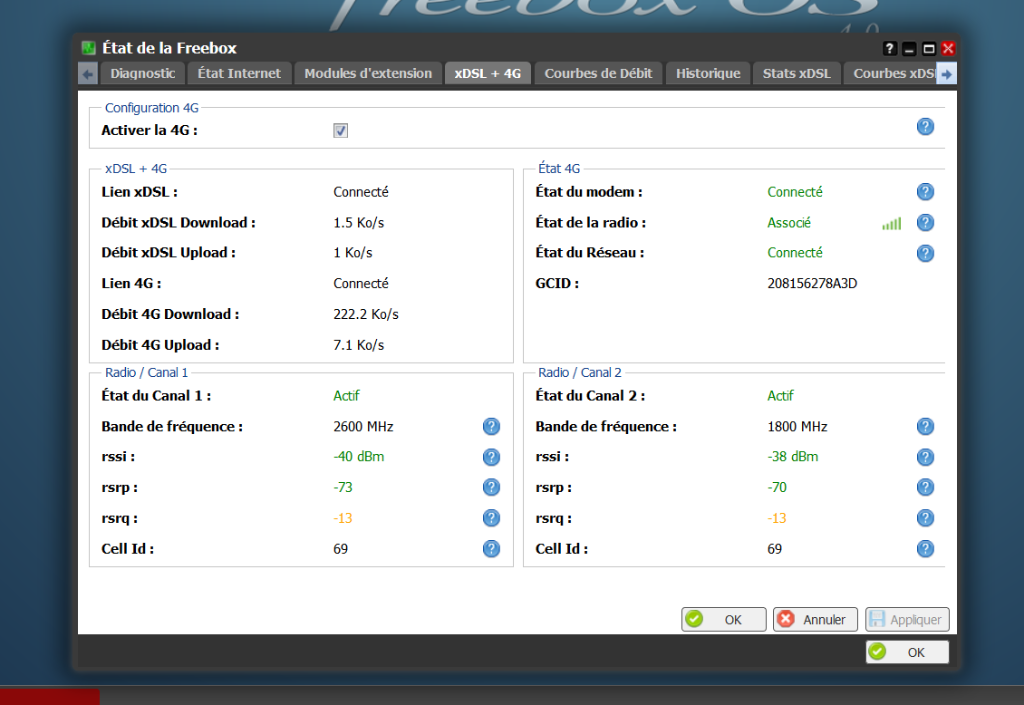1024x705 pixels.
Task: Close the État de la Freebox window
Action: coord(948,48)
